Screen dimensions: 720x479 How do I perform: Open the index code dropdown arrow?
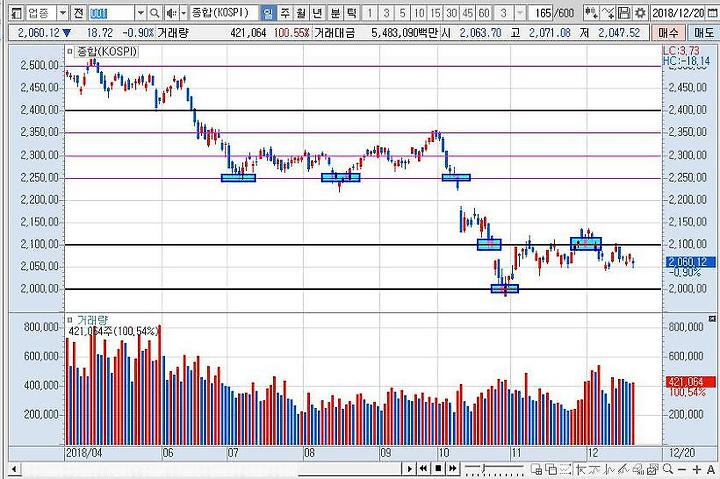coord(141,13)
